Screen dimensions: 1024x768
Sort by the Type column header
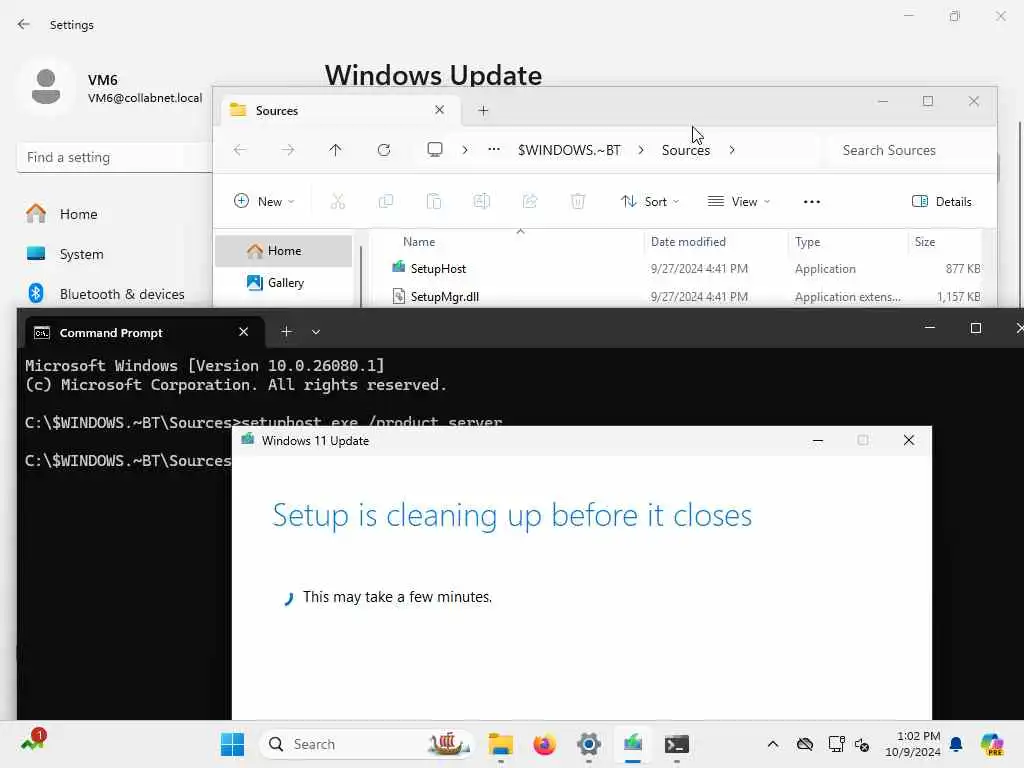pyautogui.click(x=807, y=242)
